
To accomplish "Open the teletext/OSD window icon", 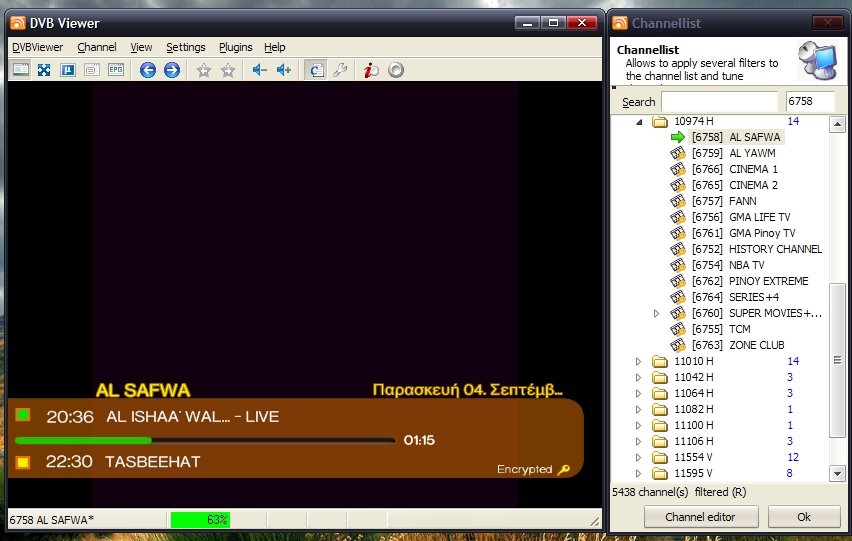I will click(92, 70).
